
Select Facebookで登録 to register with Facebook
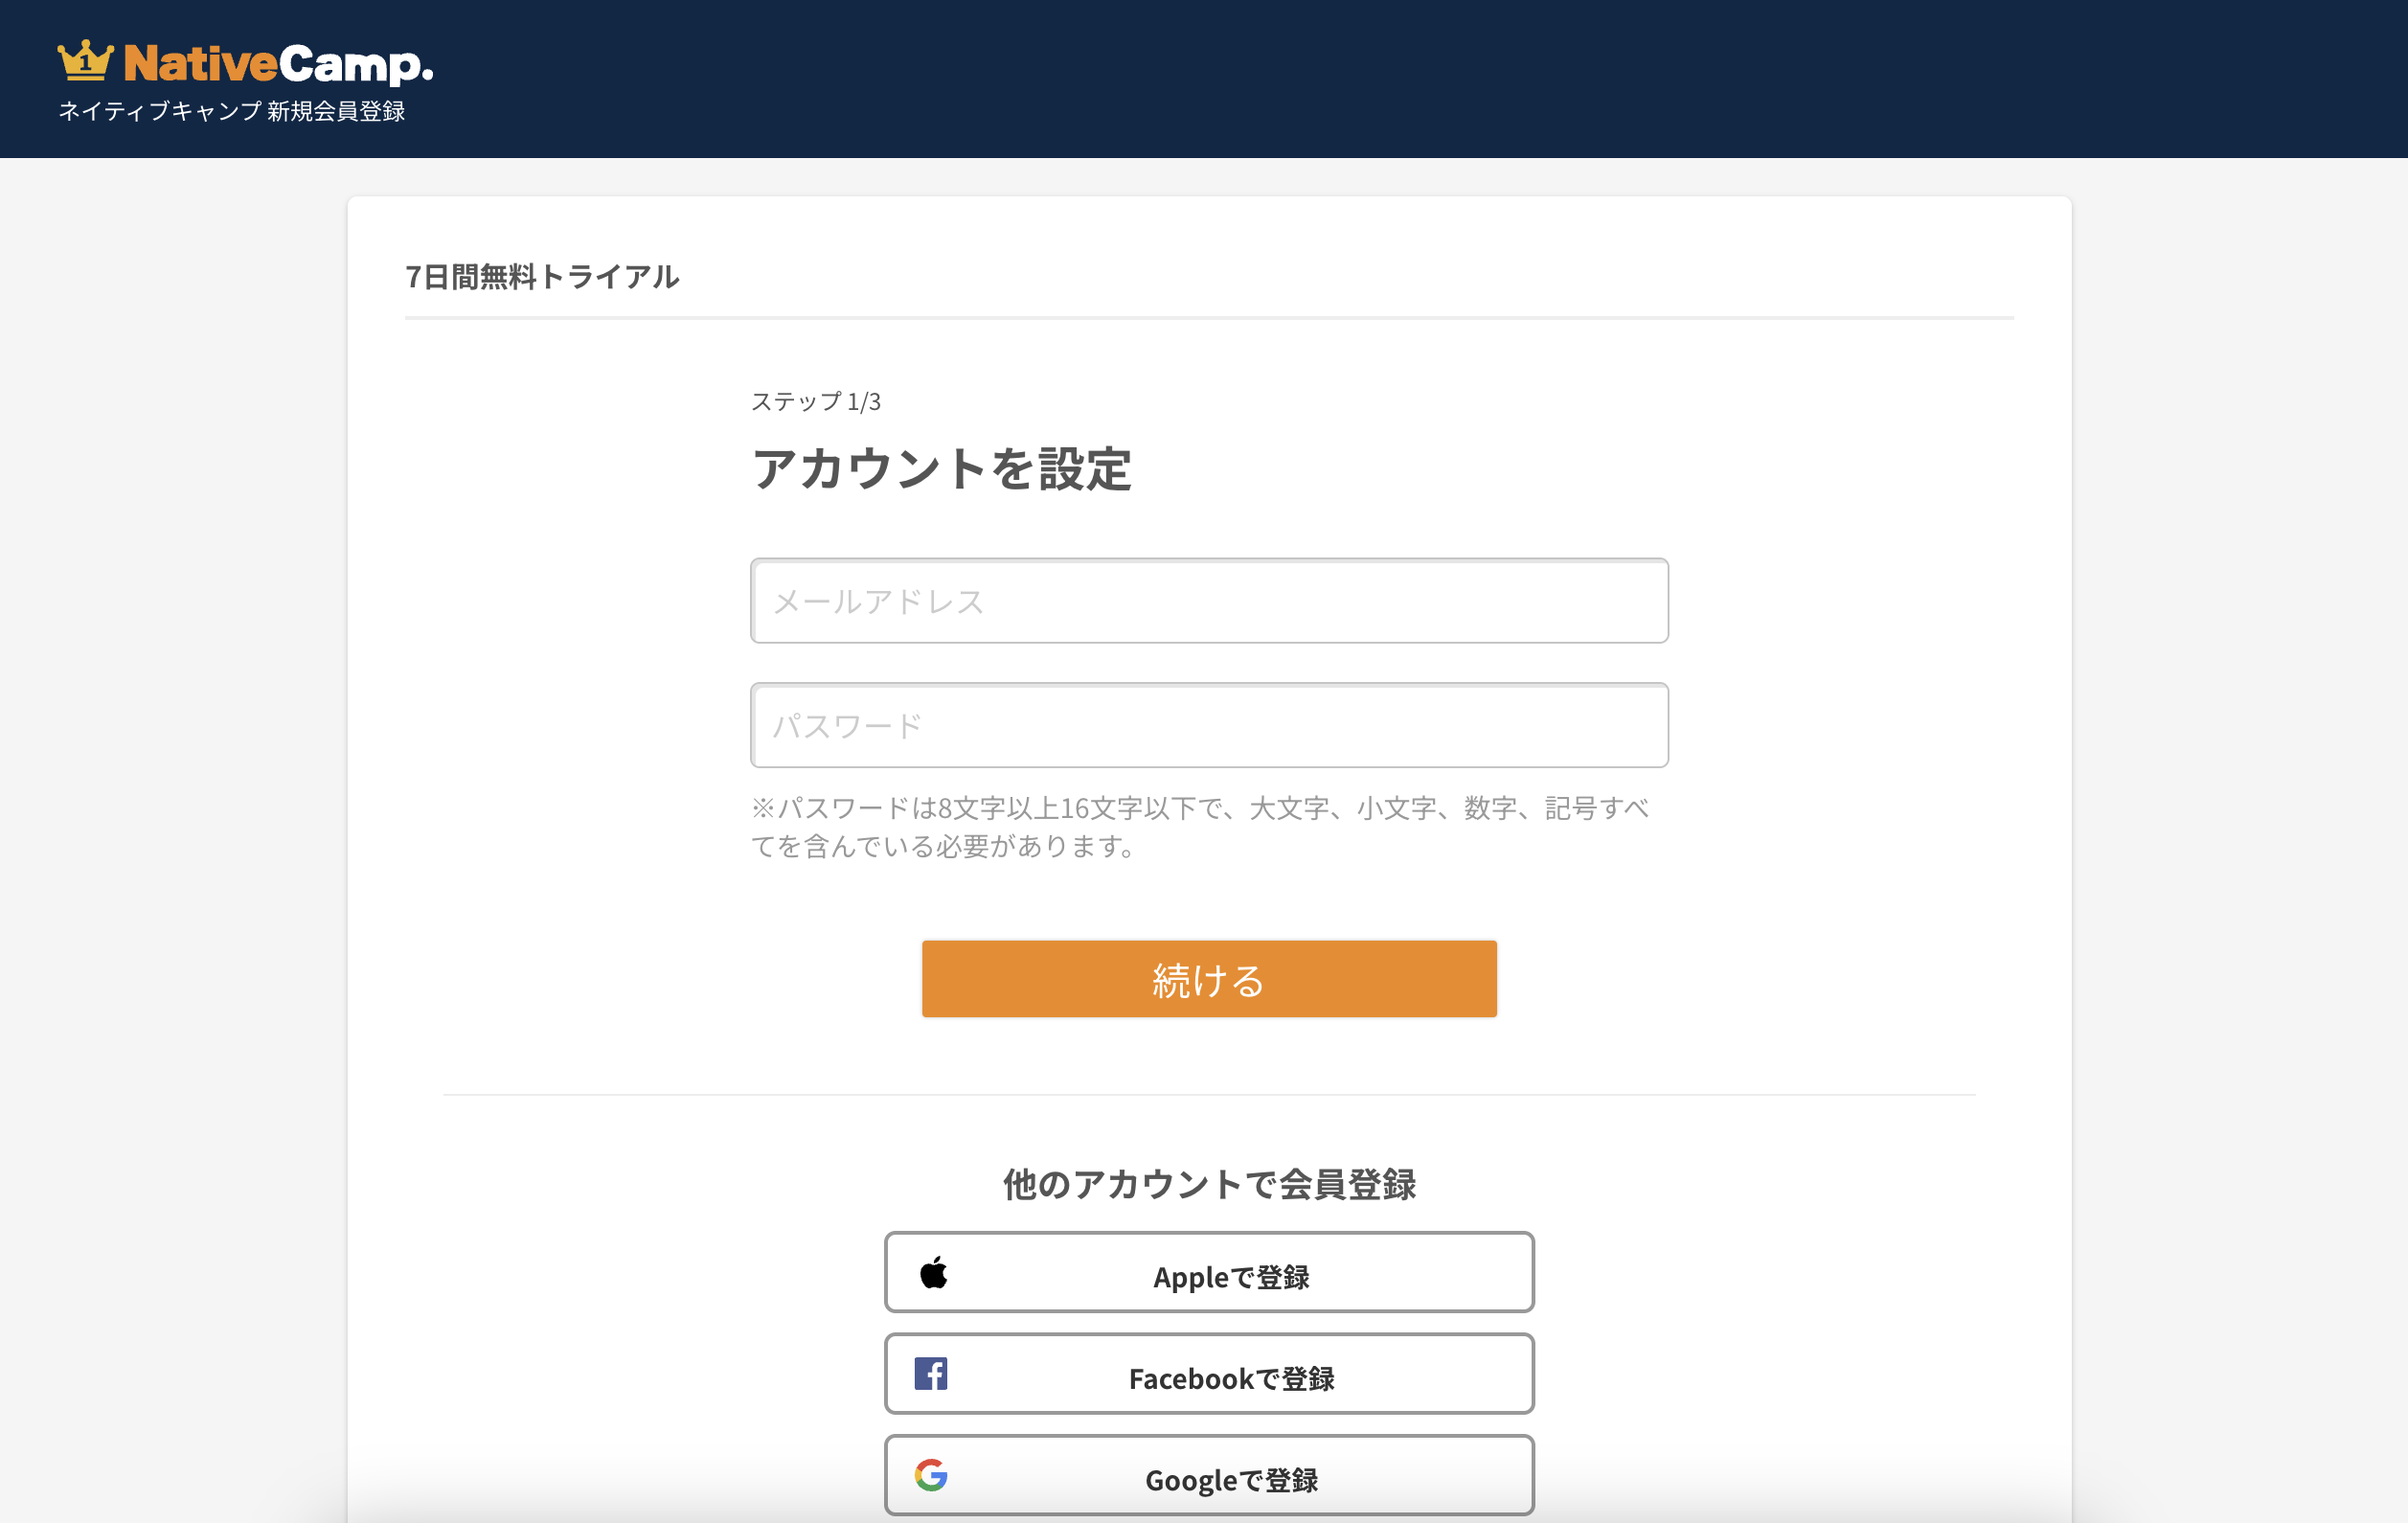pos(1207,1374)
